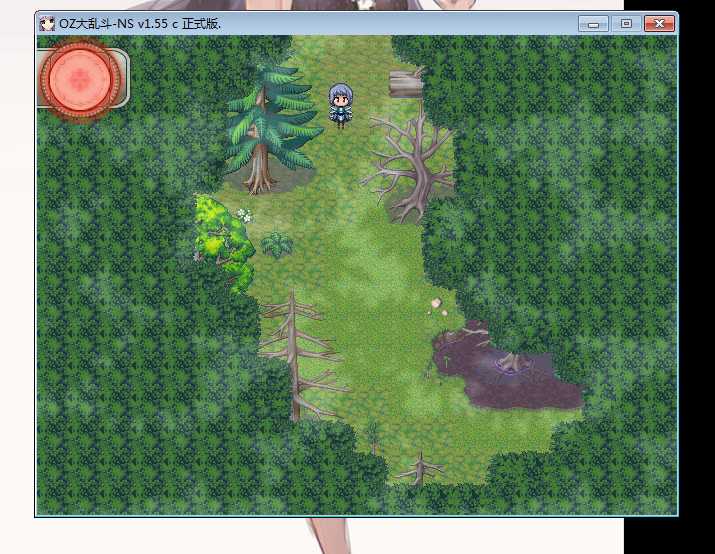Close the OZ大乱斗 game window
This screenshot has height=554, width=715.
(x=659, y=24)
